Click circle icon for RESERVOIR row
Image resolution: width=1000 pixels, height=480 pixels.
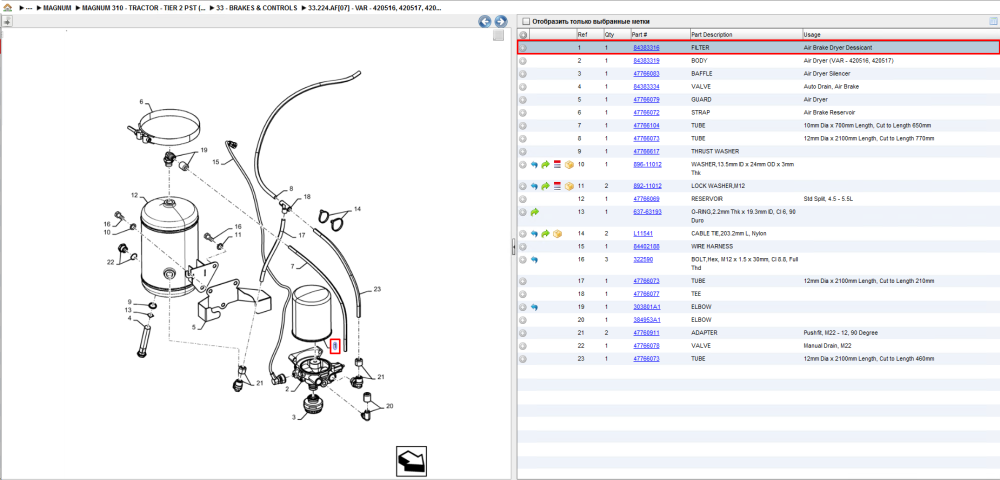point(523,199)
